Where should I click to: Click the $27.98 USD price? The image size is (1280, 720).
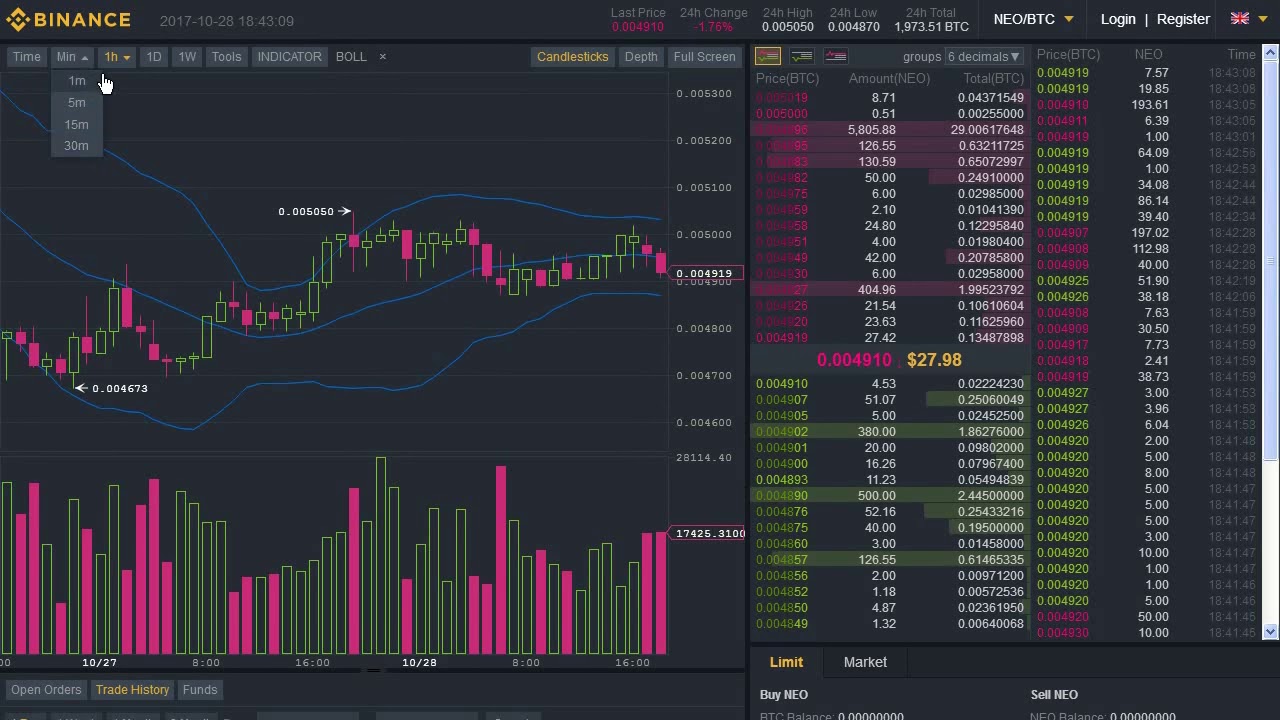(934, 360)
